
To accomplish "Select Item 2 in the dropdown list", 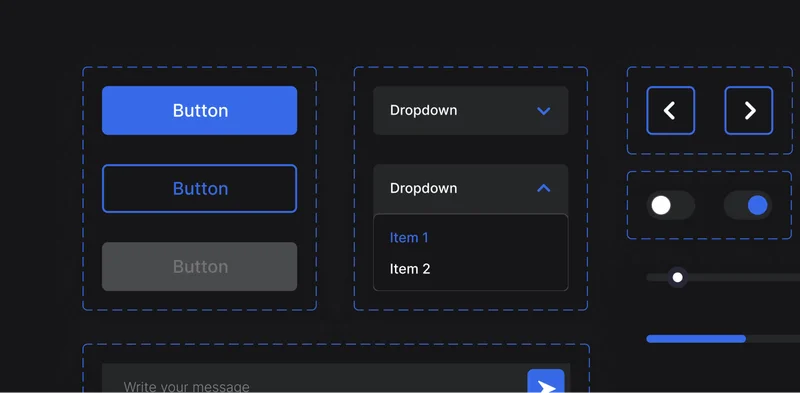I will [410, 269].
